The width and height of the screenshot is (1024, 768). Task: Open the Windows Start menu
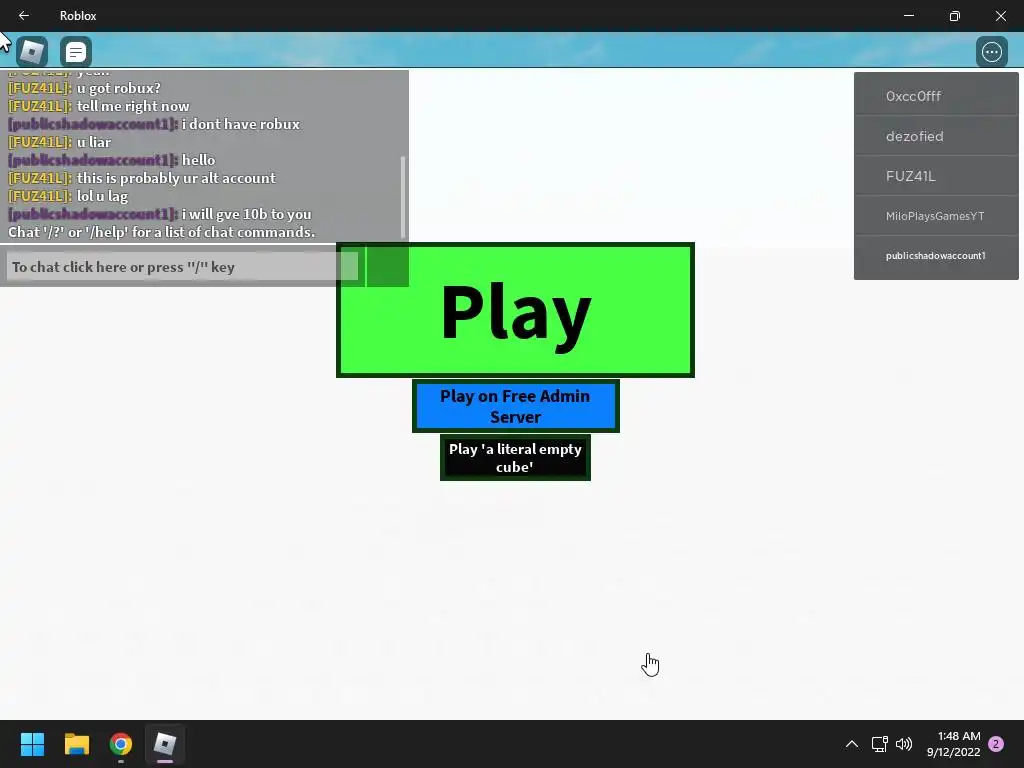point(32,744)
